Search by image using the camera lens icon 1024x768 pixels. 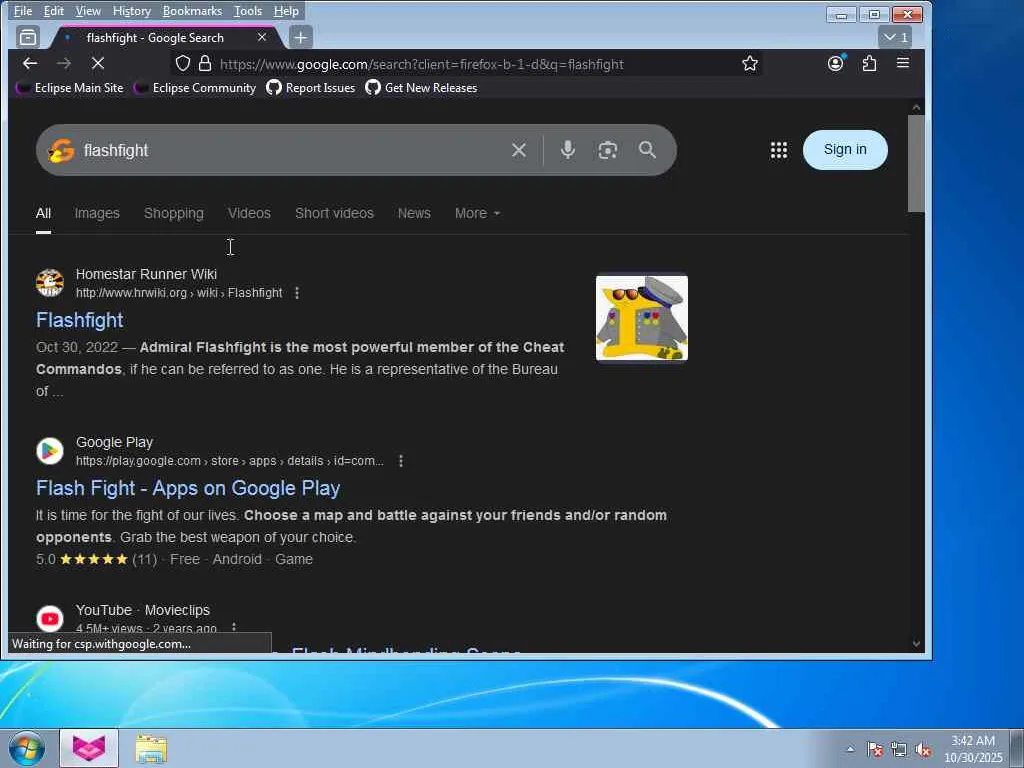click(608, 150)
